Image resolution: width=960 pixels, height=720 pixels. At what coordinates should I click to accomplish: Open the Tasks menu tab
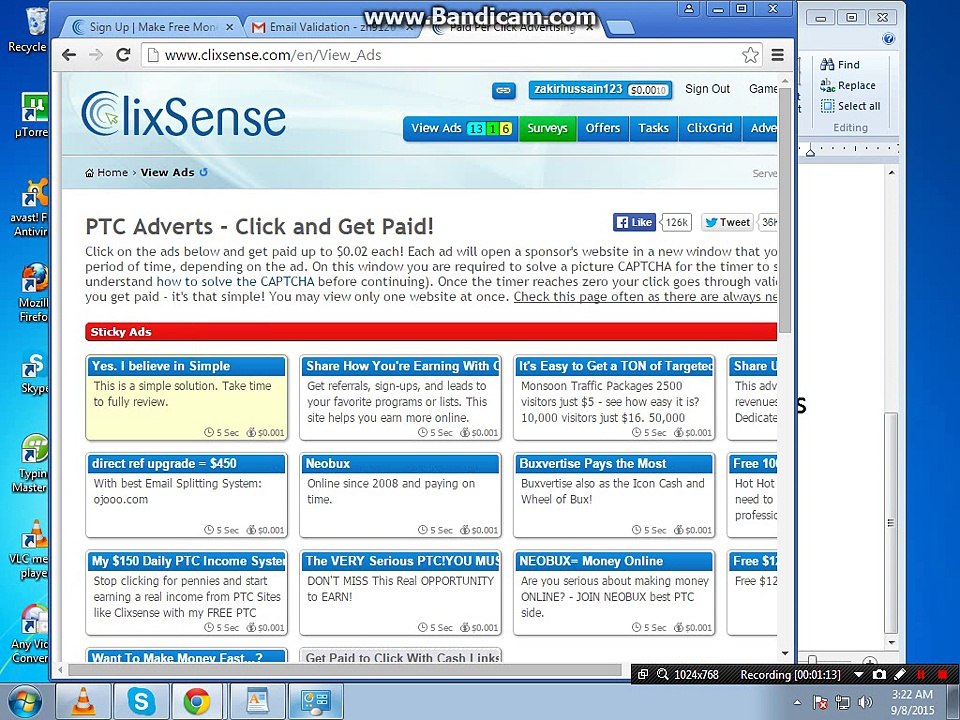pyautogui.click(x=653, y=129)
